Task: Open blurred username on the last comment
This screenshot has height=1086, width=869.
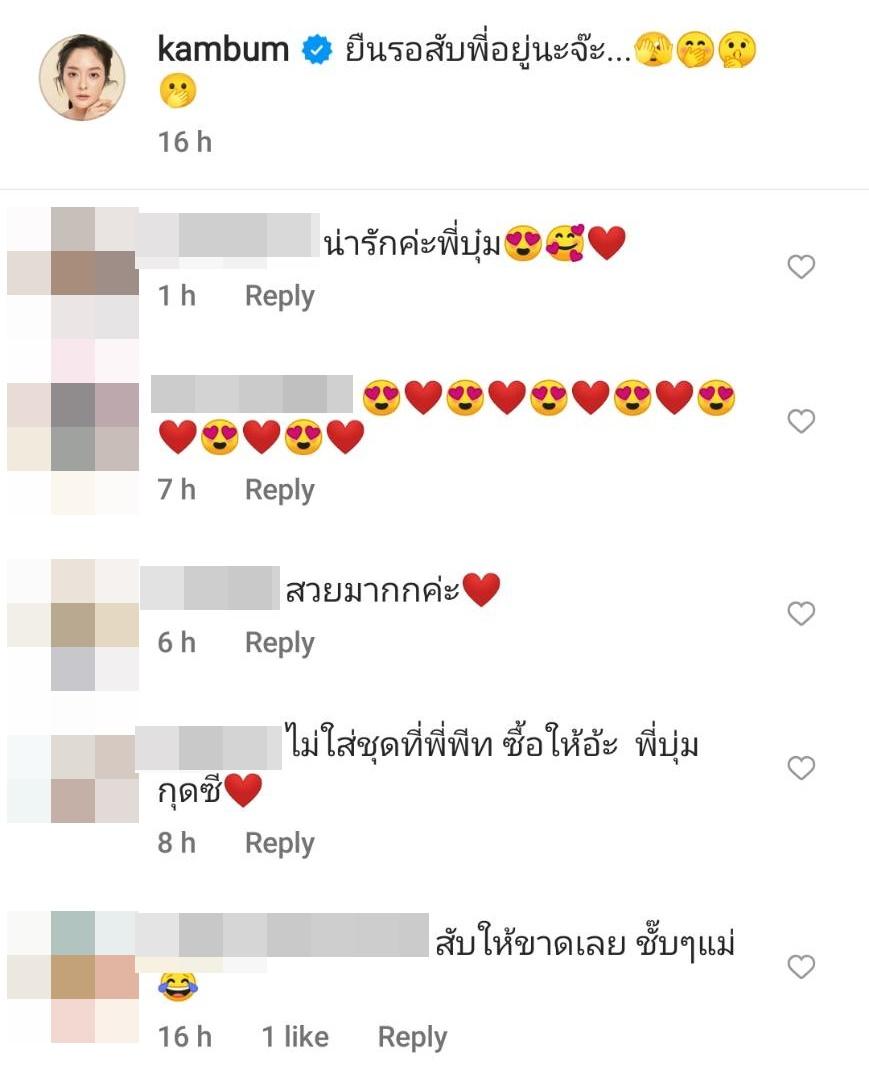Action: [282, 936]
